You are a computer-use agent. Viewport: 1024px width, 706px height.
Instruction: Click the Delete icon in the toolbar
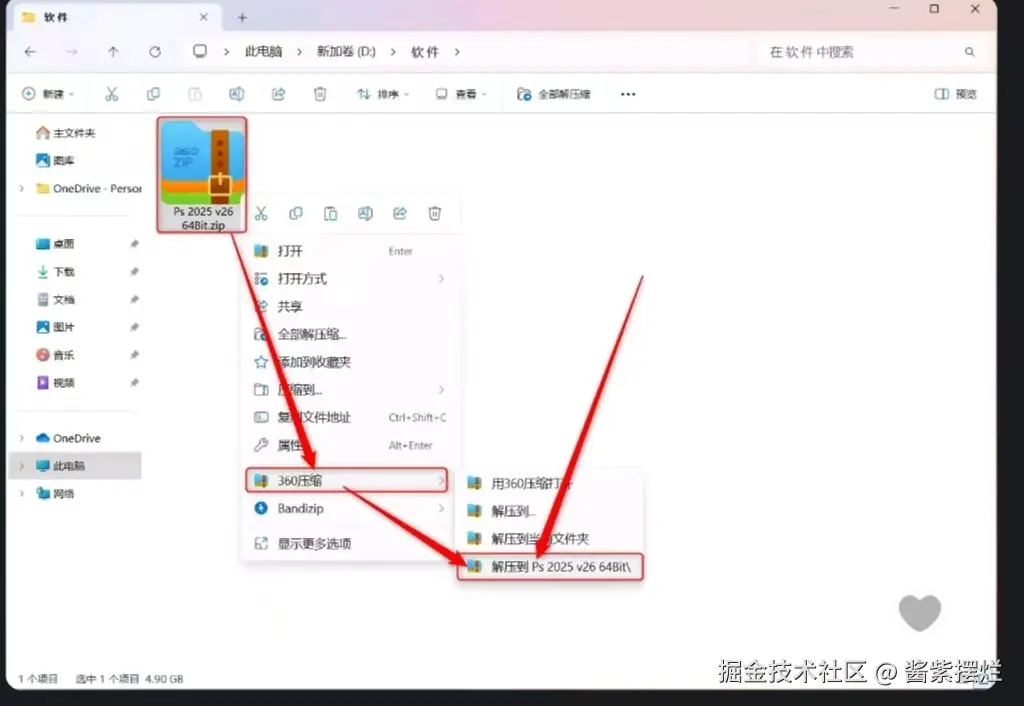click(320, 93)
